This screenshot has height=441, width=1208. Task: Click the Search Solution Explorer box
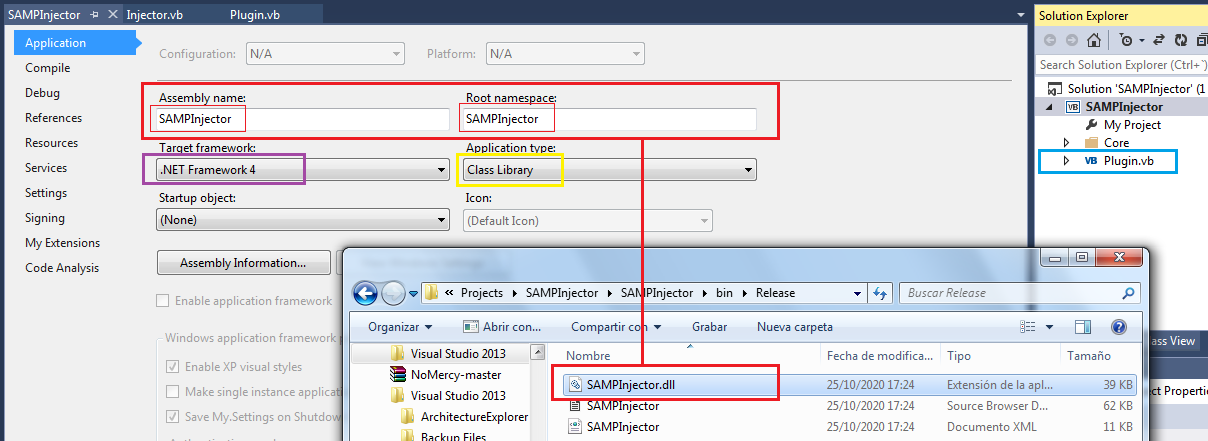pyautogui.click(x=1122, y=65)
